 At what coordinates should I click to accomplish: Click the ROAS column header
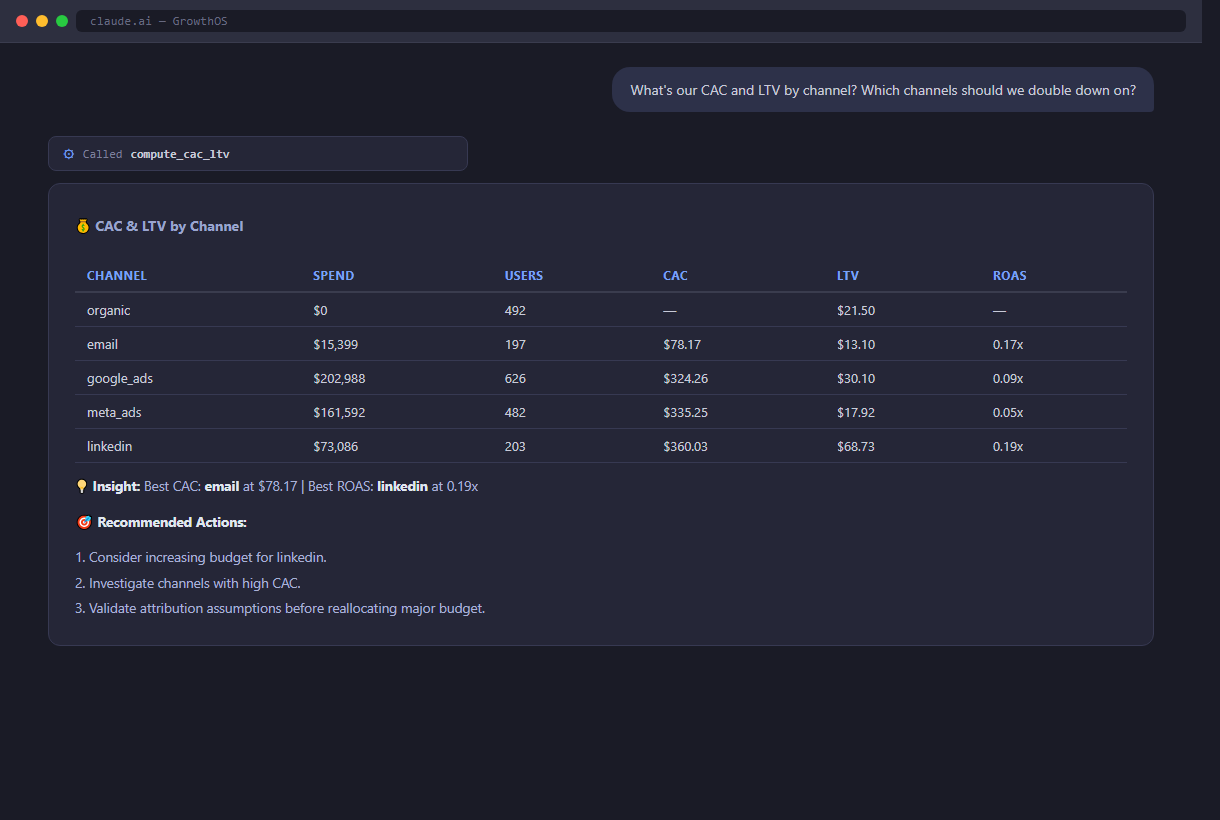[x=1010, y=276]
